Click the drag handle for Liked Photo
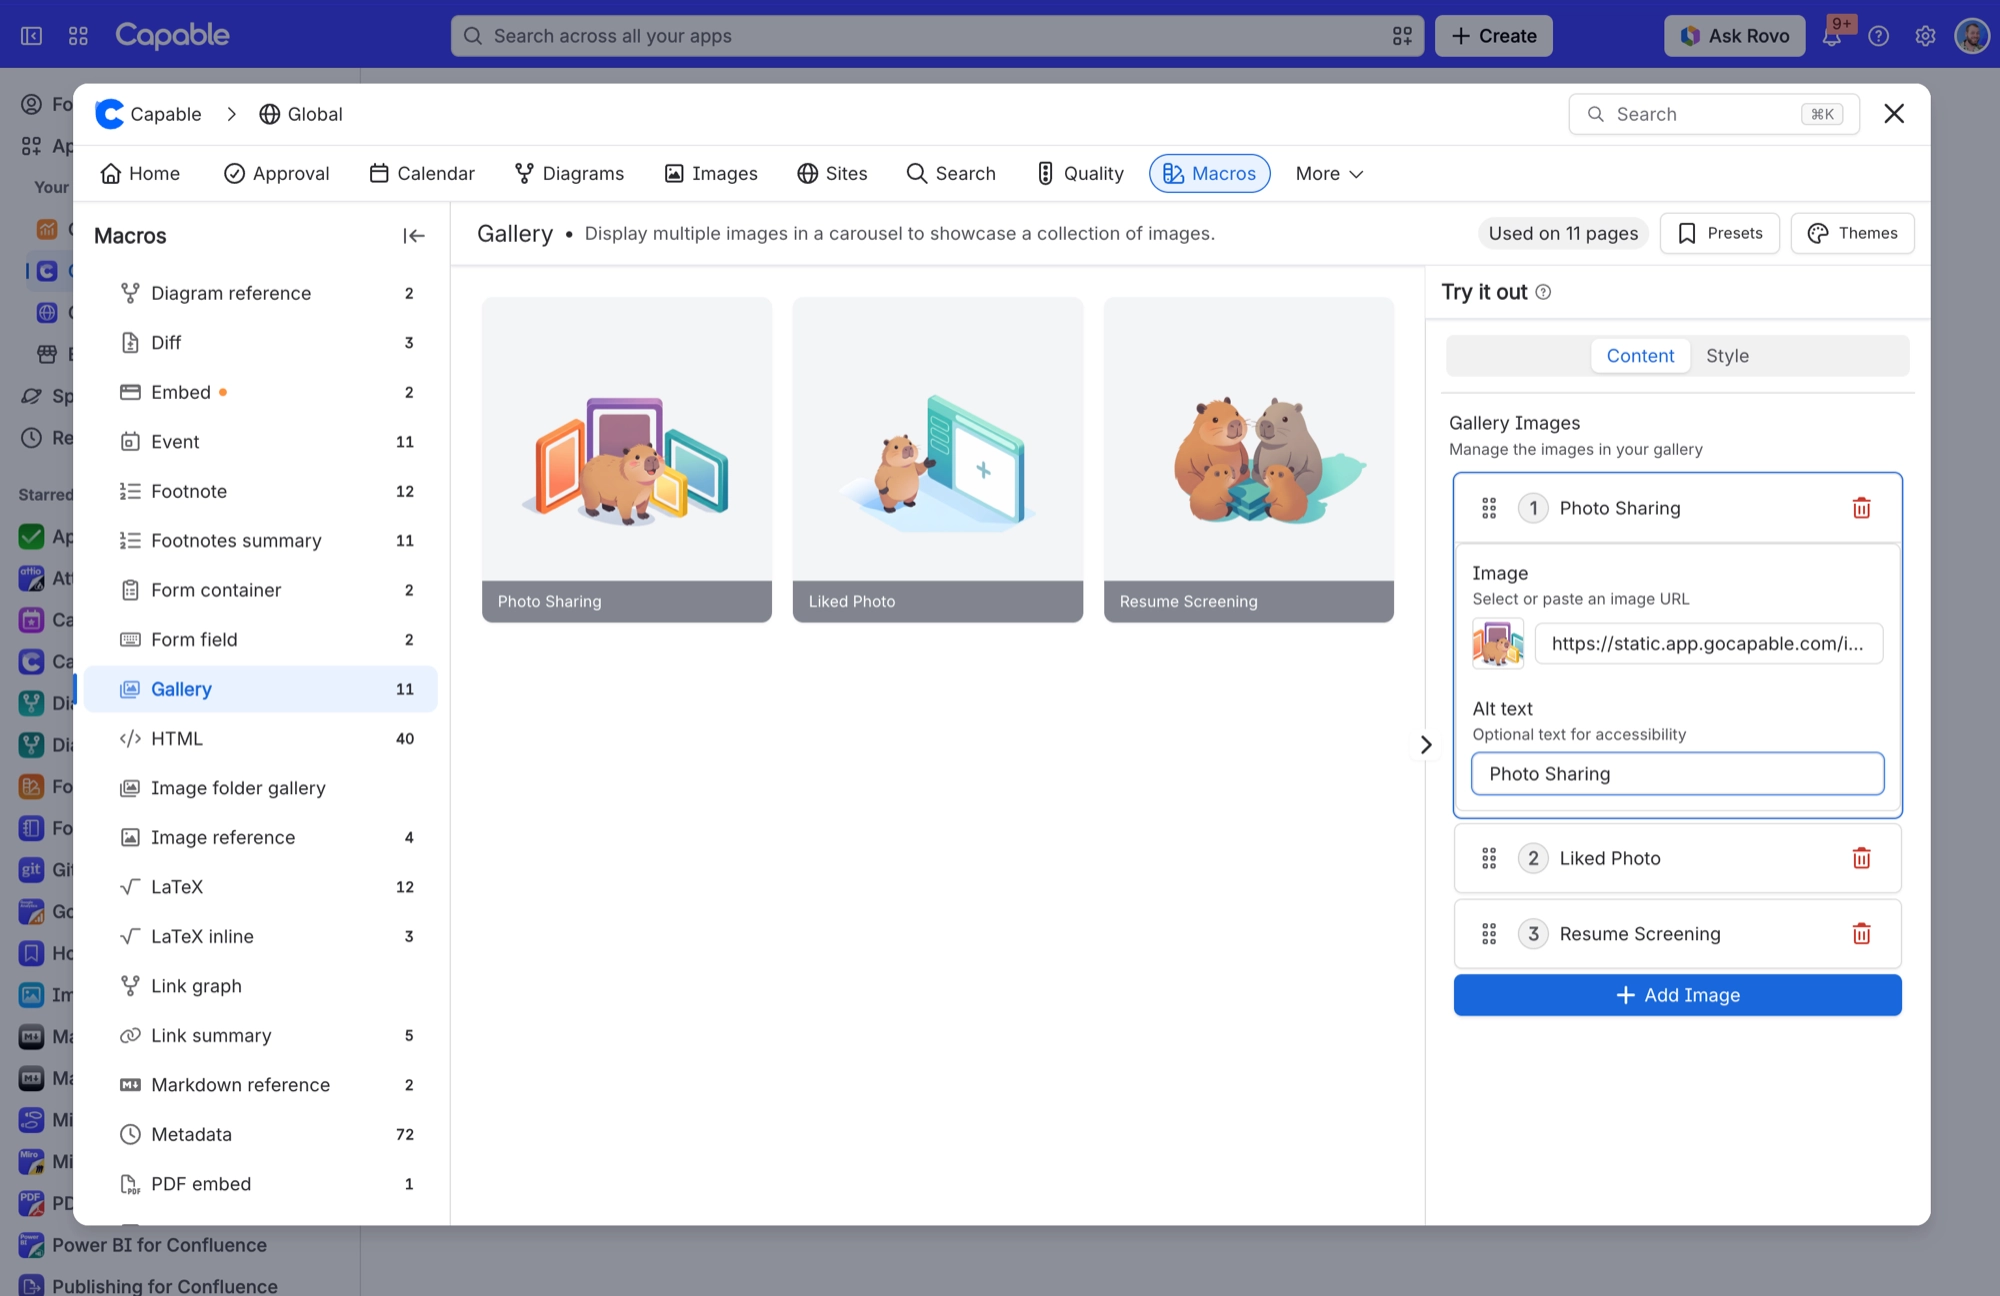The width and height of the screenshot is (2000, 1296). (x=1489, y=858)
